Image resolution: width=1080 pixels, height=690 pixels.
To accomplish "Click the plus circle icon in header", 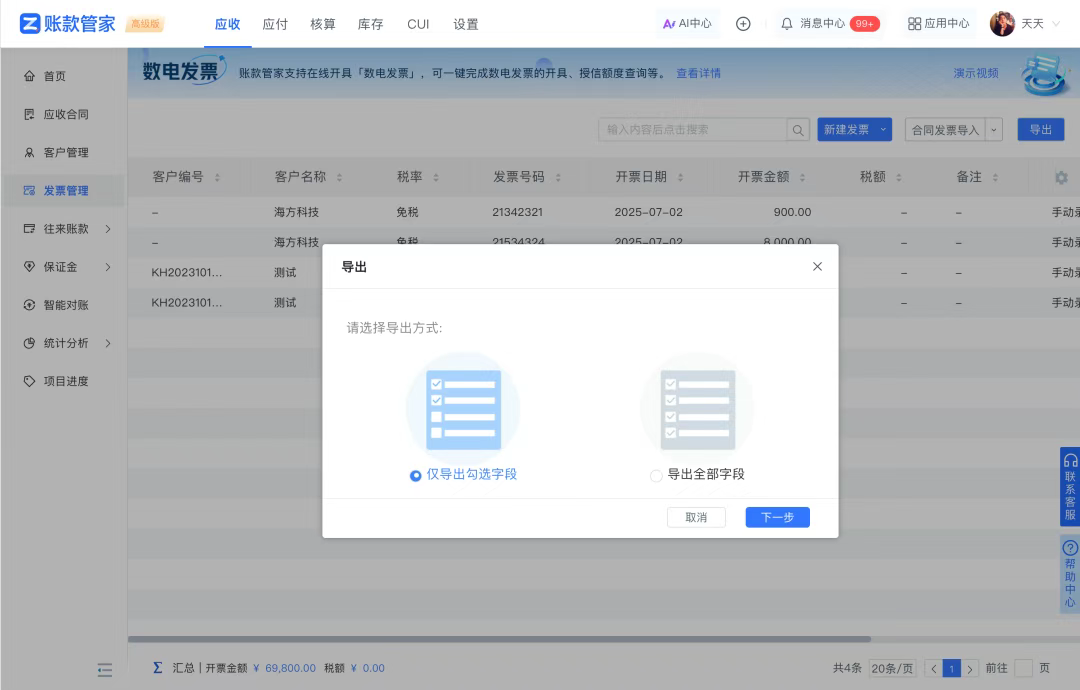I will click(743, 24).
